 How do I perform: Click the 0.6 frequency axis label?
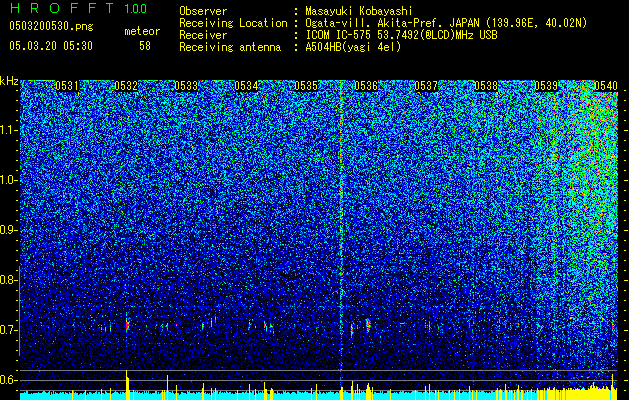(x=9, y=380)
